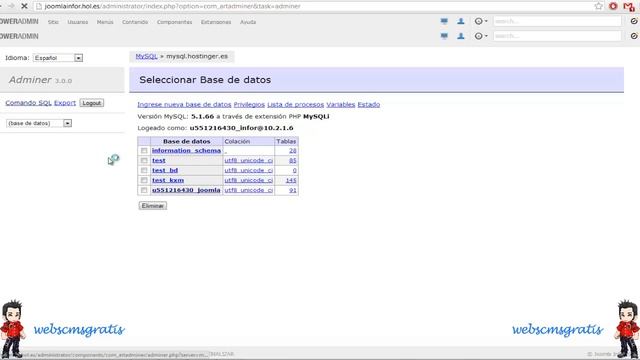Click table count 28 for information_schema
640x360 pixels.
coord(293,151)
